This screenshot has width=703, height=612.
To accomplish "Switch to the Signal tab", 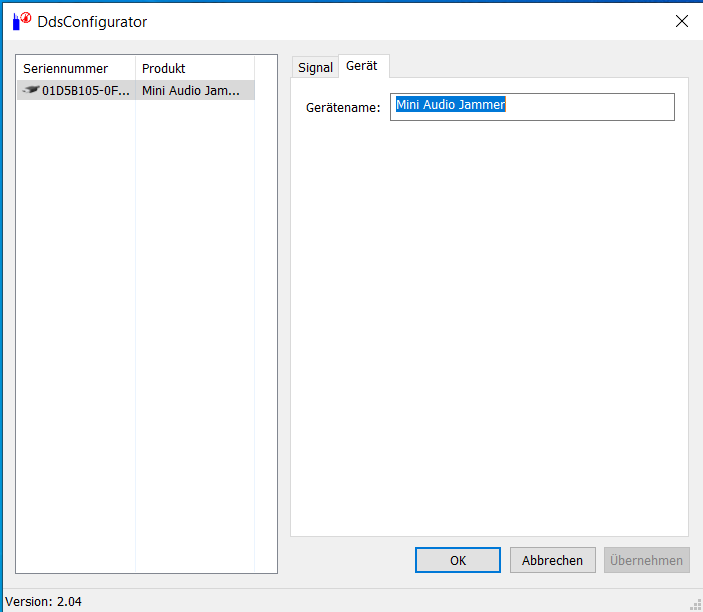I will [x=315, y=67].
